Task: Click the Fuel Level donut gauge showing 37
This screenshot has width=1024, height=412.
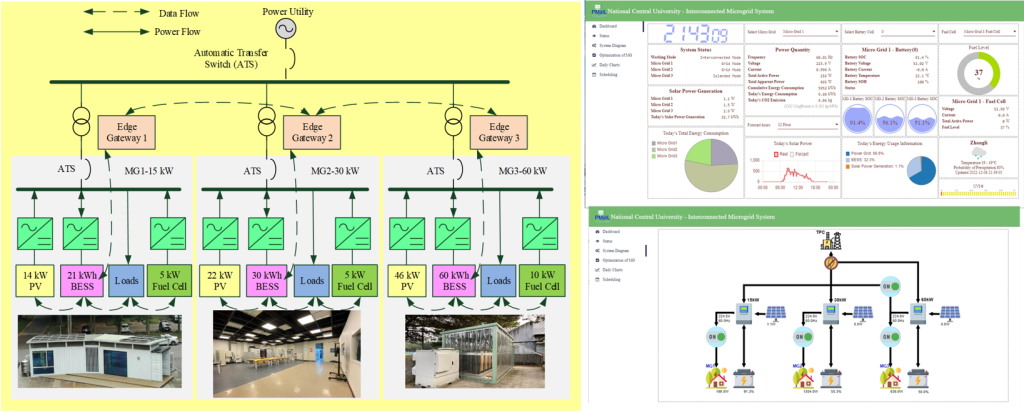Action: (x=979, y=71)
